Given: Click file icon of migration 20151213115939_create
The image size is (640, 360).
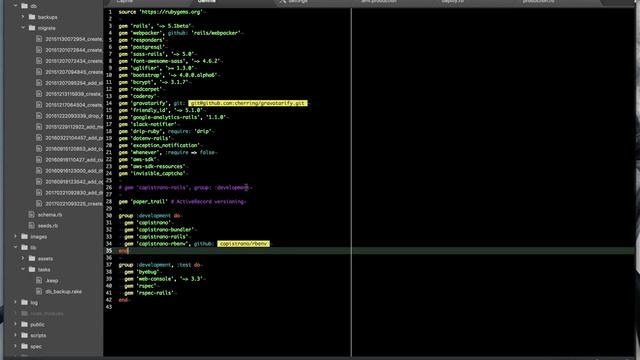Looking at the screenshot, I should point(39,94).
